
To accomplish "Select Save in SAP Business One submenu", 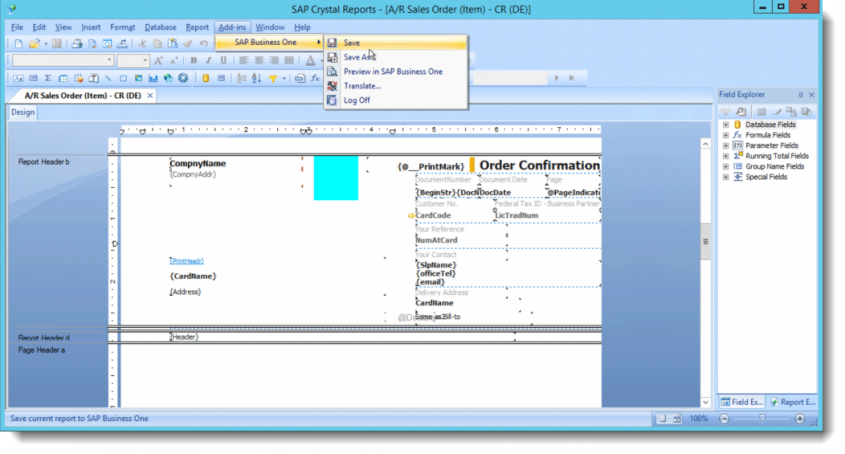I will pos(396,43).
